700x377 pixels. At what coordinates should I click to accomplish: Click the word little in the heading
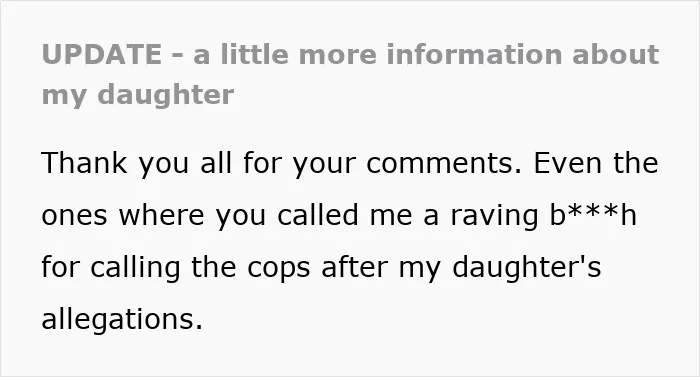(254, 54)
